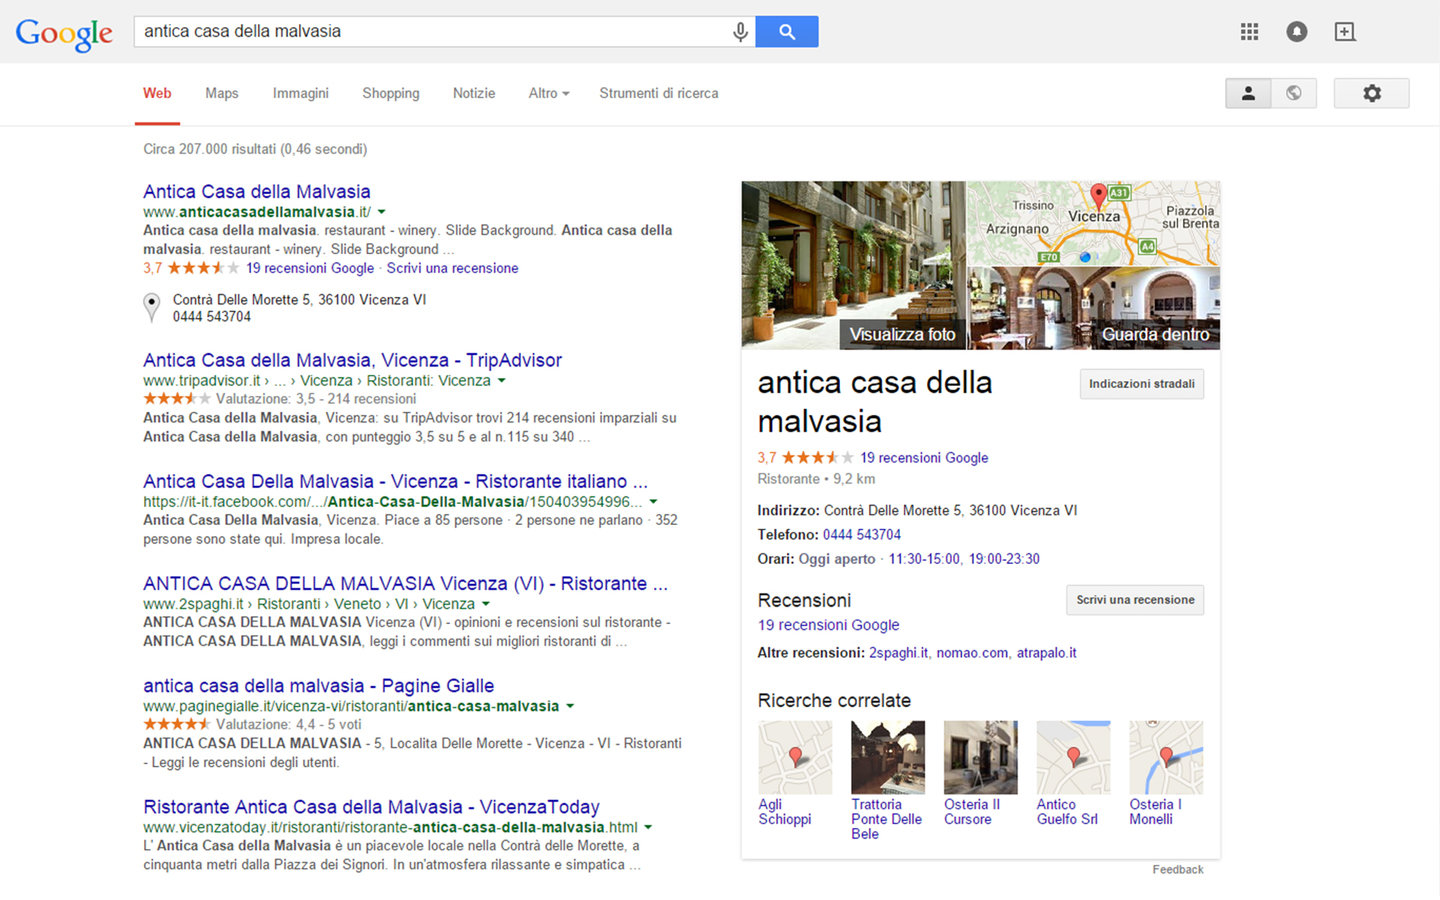
Task: Open the Pagine Gialle result
Action: pyautogui.click(x=318, y=686)
